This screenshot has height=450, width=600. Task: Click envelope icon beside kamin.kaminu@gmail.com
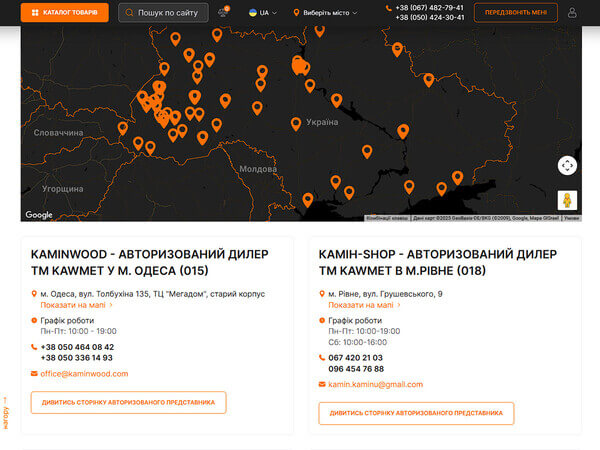coord(322,384)
